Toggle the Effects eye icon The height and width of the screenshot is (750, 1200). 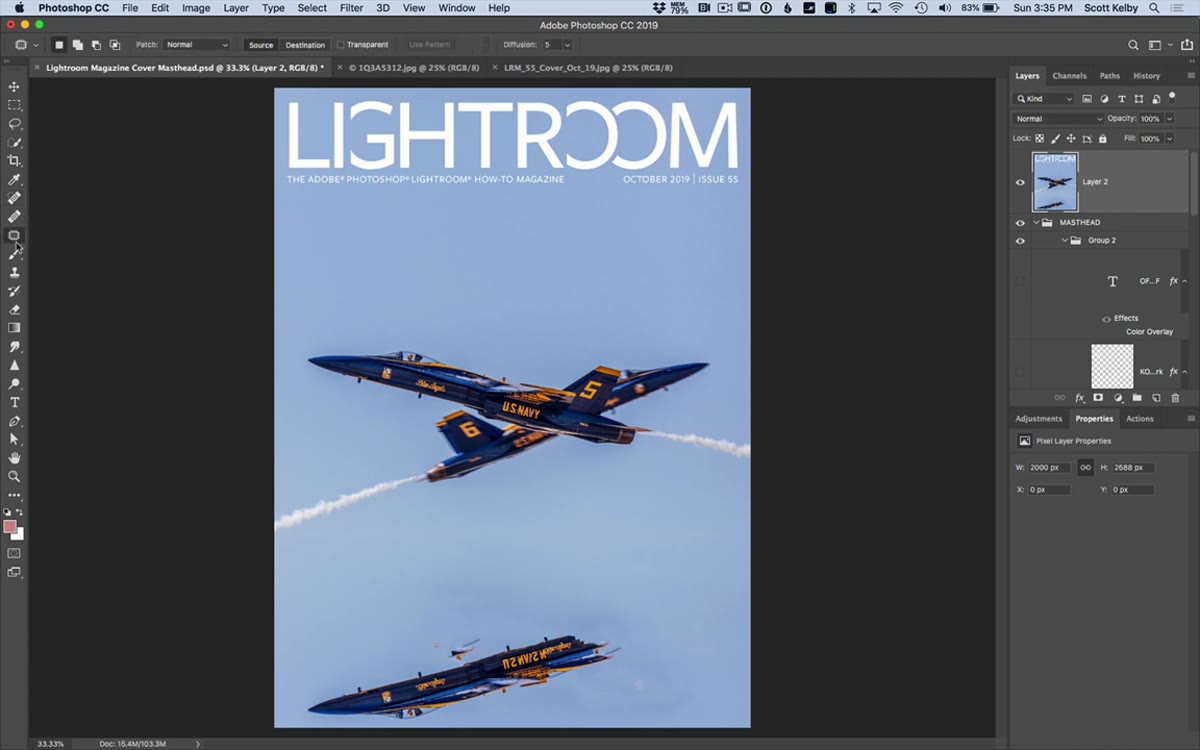(x=1106, y=318)
